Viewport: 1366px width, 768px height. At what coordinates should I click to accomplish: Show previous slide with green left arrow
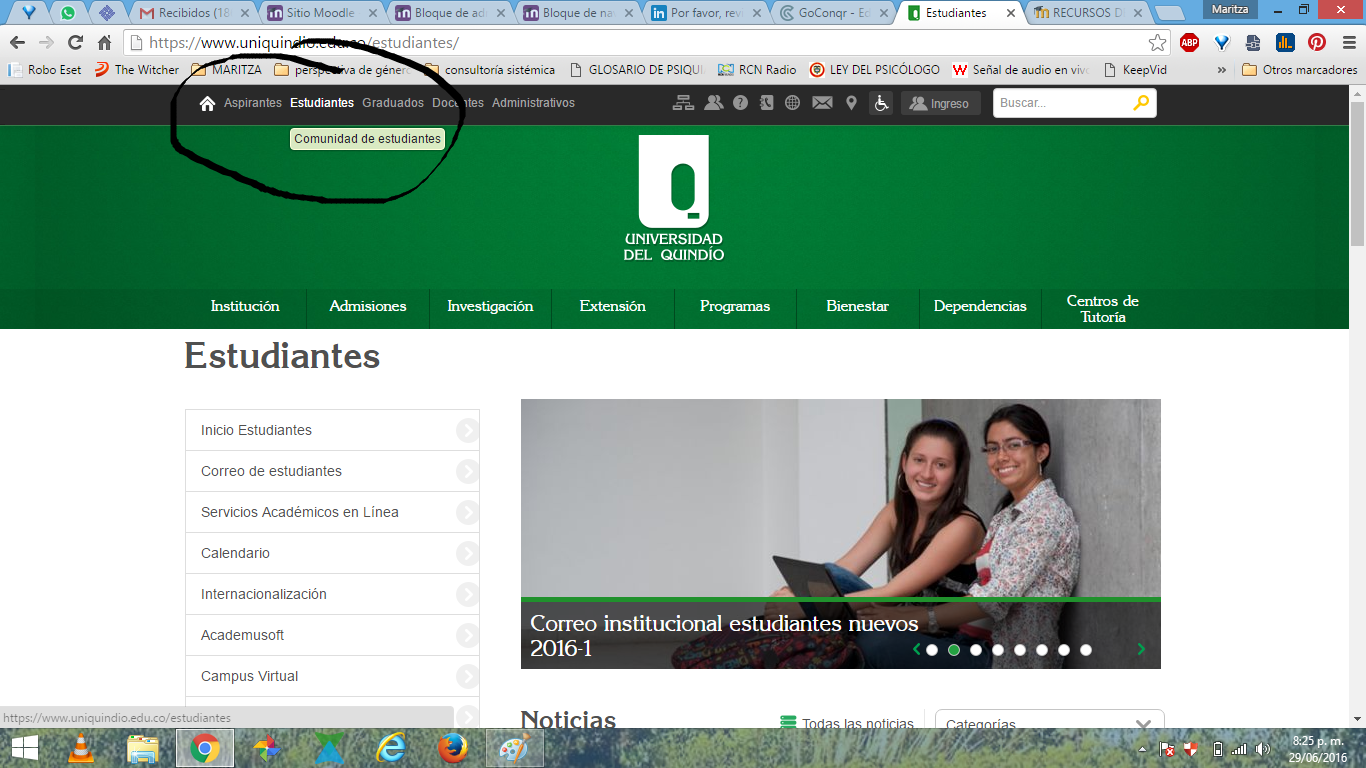coord(916,650)
